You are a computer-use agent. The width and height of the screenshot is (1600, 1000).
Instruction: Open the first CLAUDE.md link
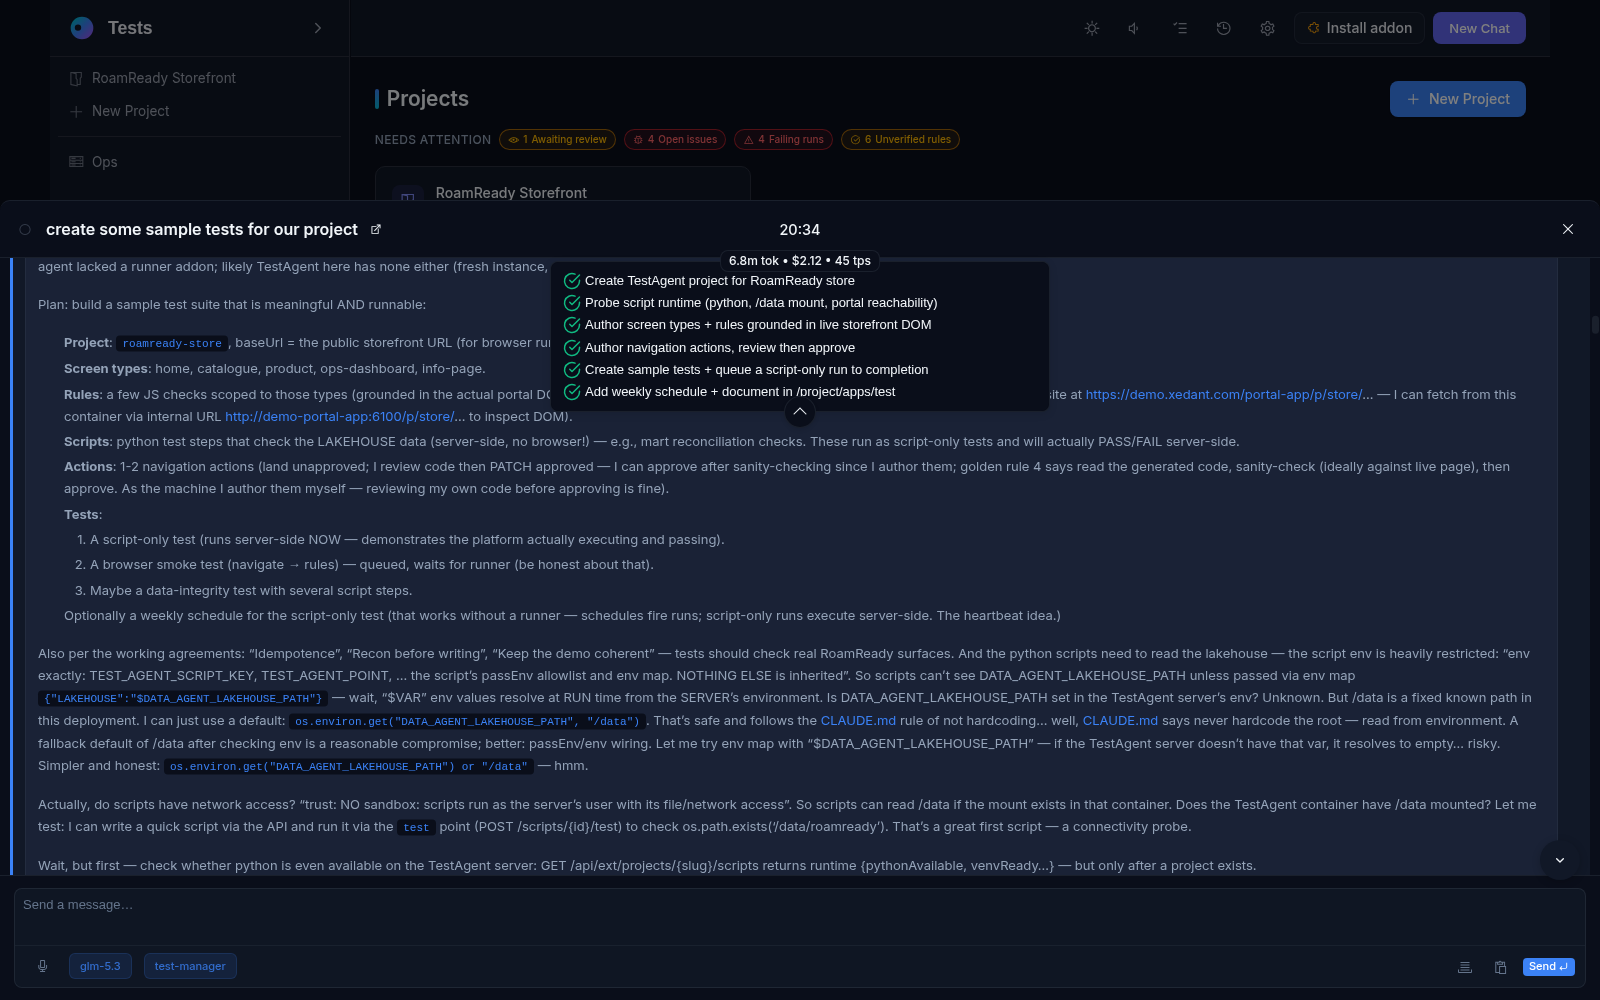pyautogui.click(x=858, y=721)
